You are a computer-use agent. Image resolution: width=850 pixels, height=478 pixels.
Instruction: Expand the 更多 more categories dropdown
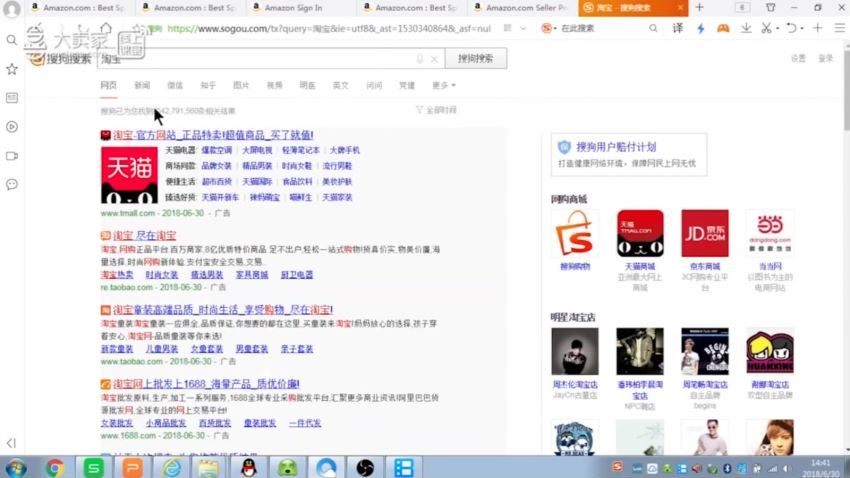click(x=443, y=85)
